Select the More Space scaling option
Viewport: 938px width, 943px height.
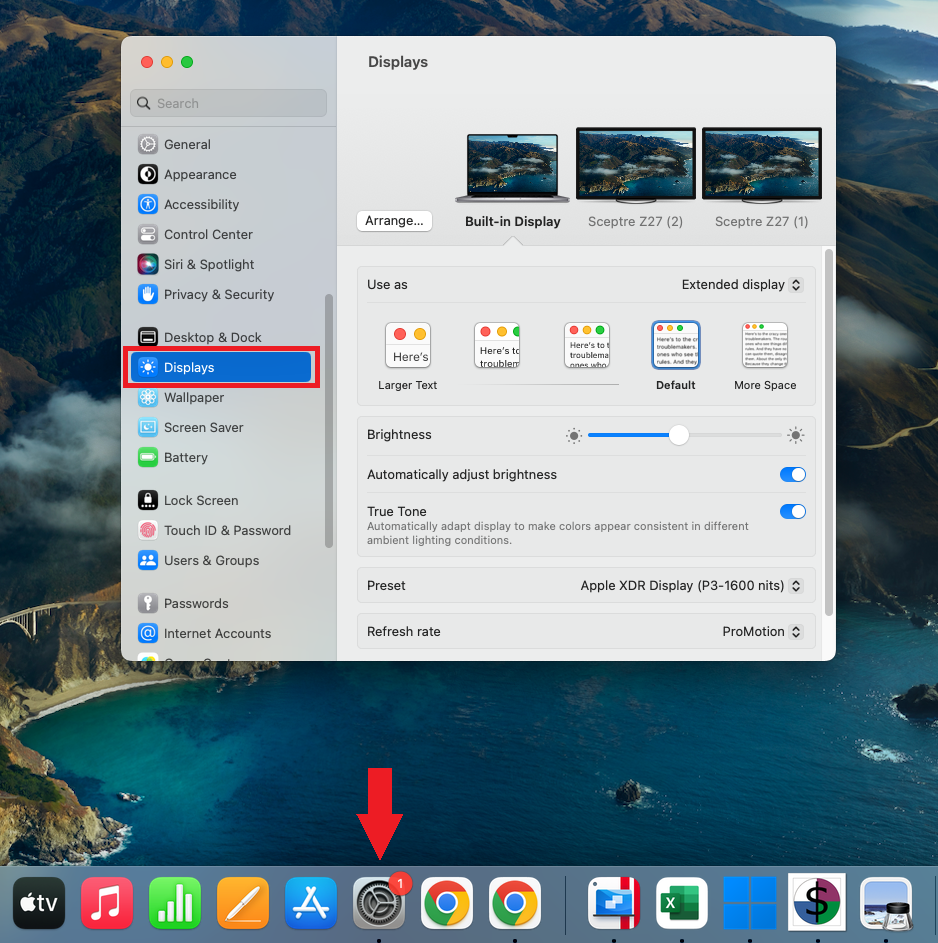[x=764, y=345]
